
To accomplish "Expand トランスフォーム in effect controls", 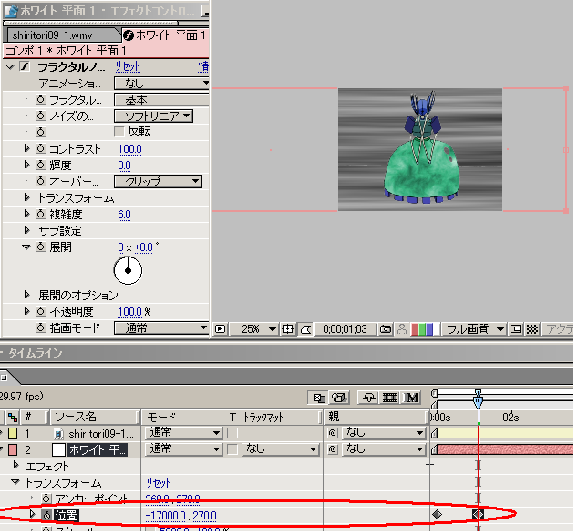I will click(x=27, y=197).
